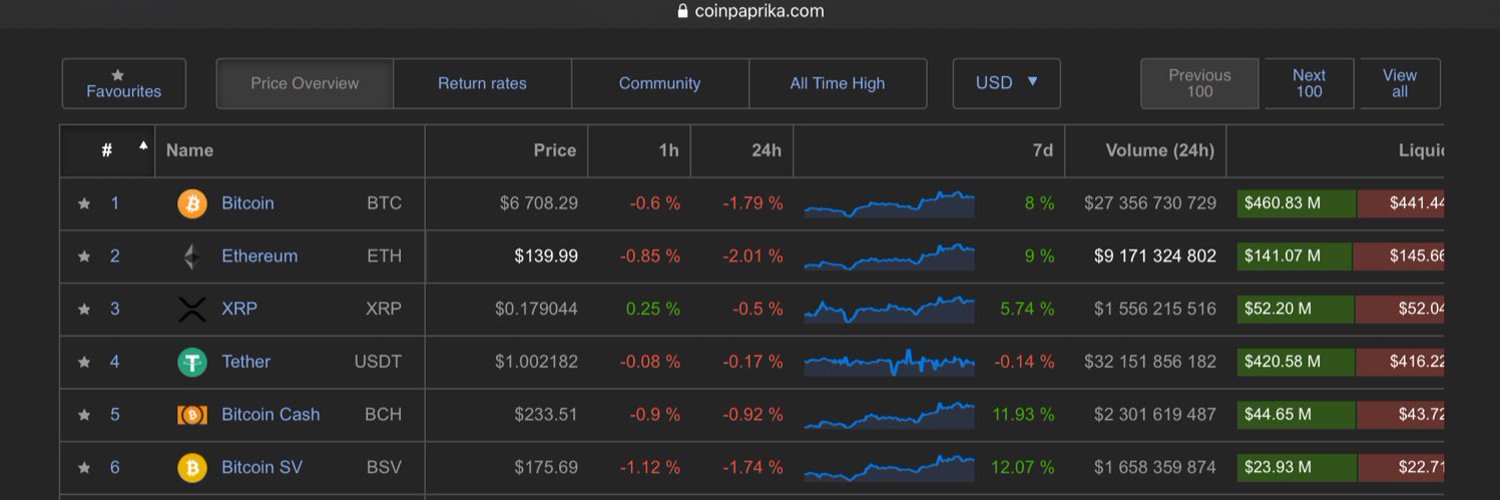Click the lock icon beside coinpaprika.com
The image size is (1500, 500).
[683, 11]
